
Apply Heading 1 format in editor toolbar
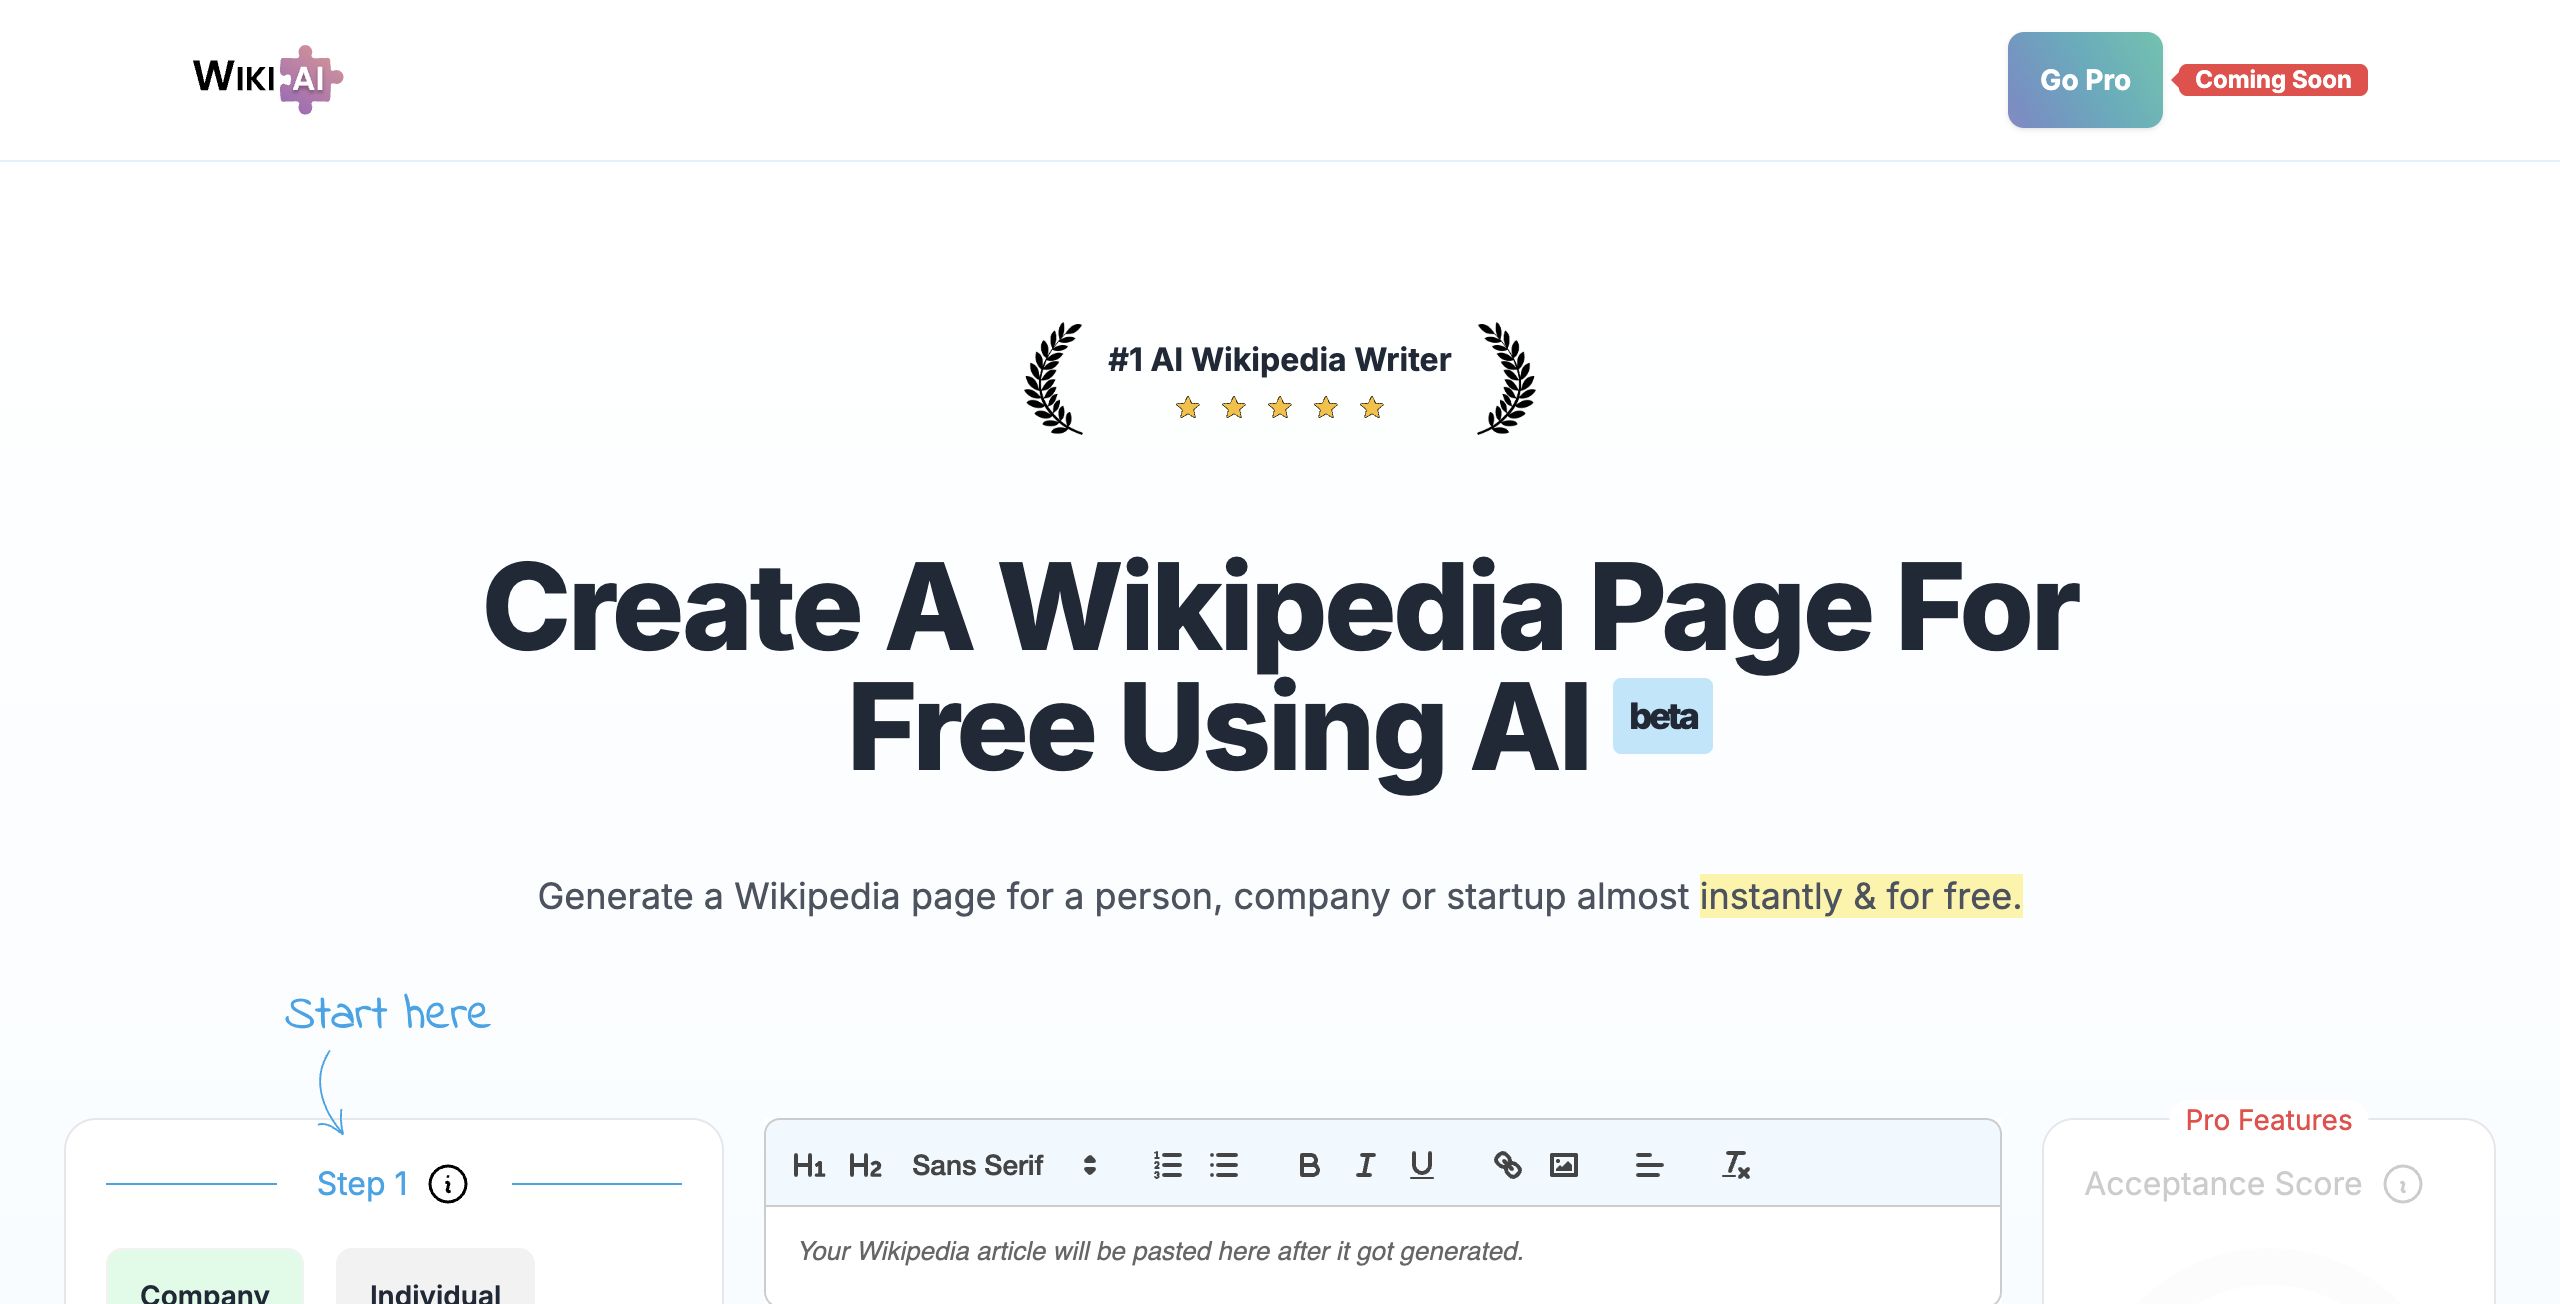click(808, 1165)
